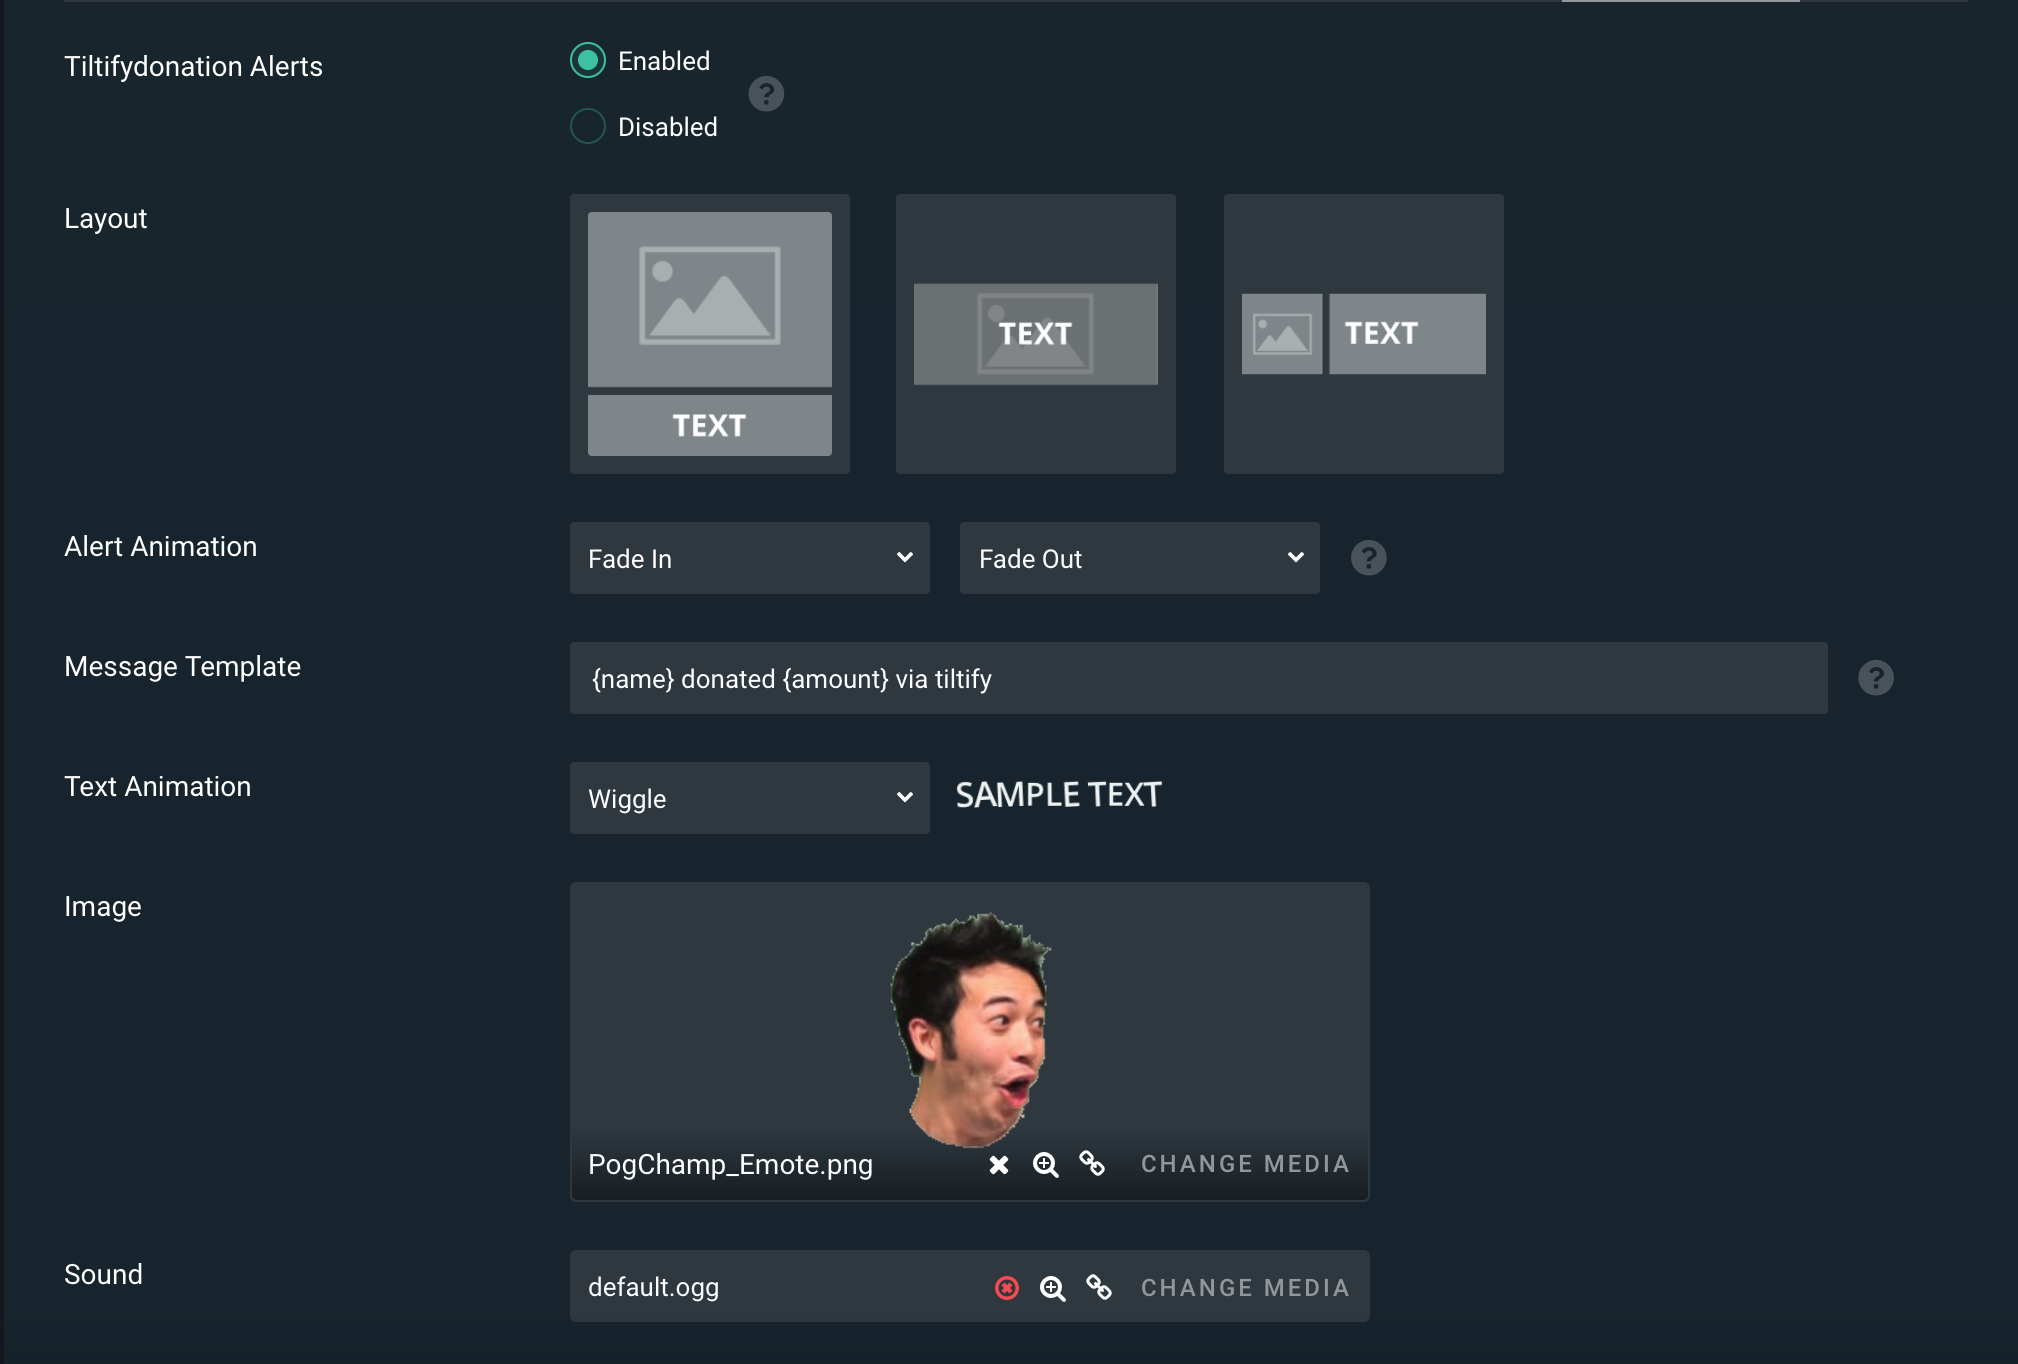Click CHANGE MEDIA for the sound
The width and height of the screenshot is (2018, 1364).
pyautogui.click(x=1245, y=1288)
